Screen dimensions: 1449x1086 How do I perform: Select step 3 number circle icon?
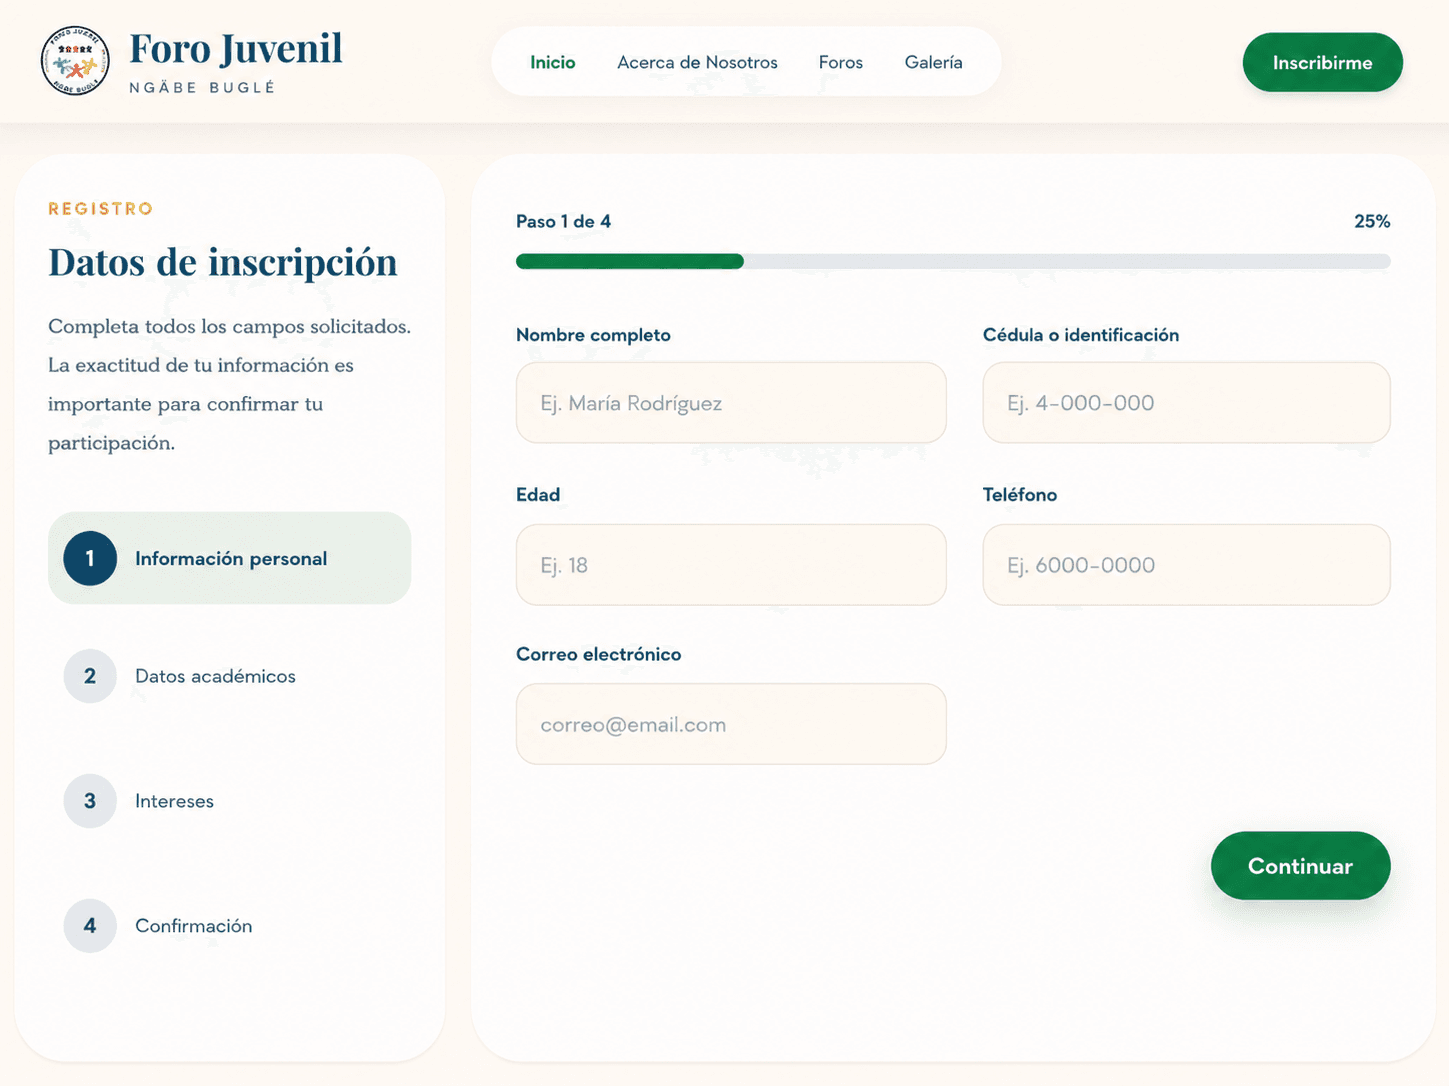click(x=90, y=801)
